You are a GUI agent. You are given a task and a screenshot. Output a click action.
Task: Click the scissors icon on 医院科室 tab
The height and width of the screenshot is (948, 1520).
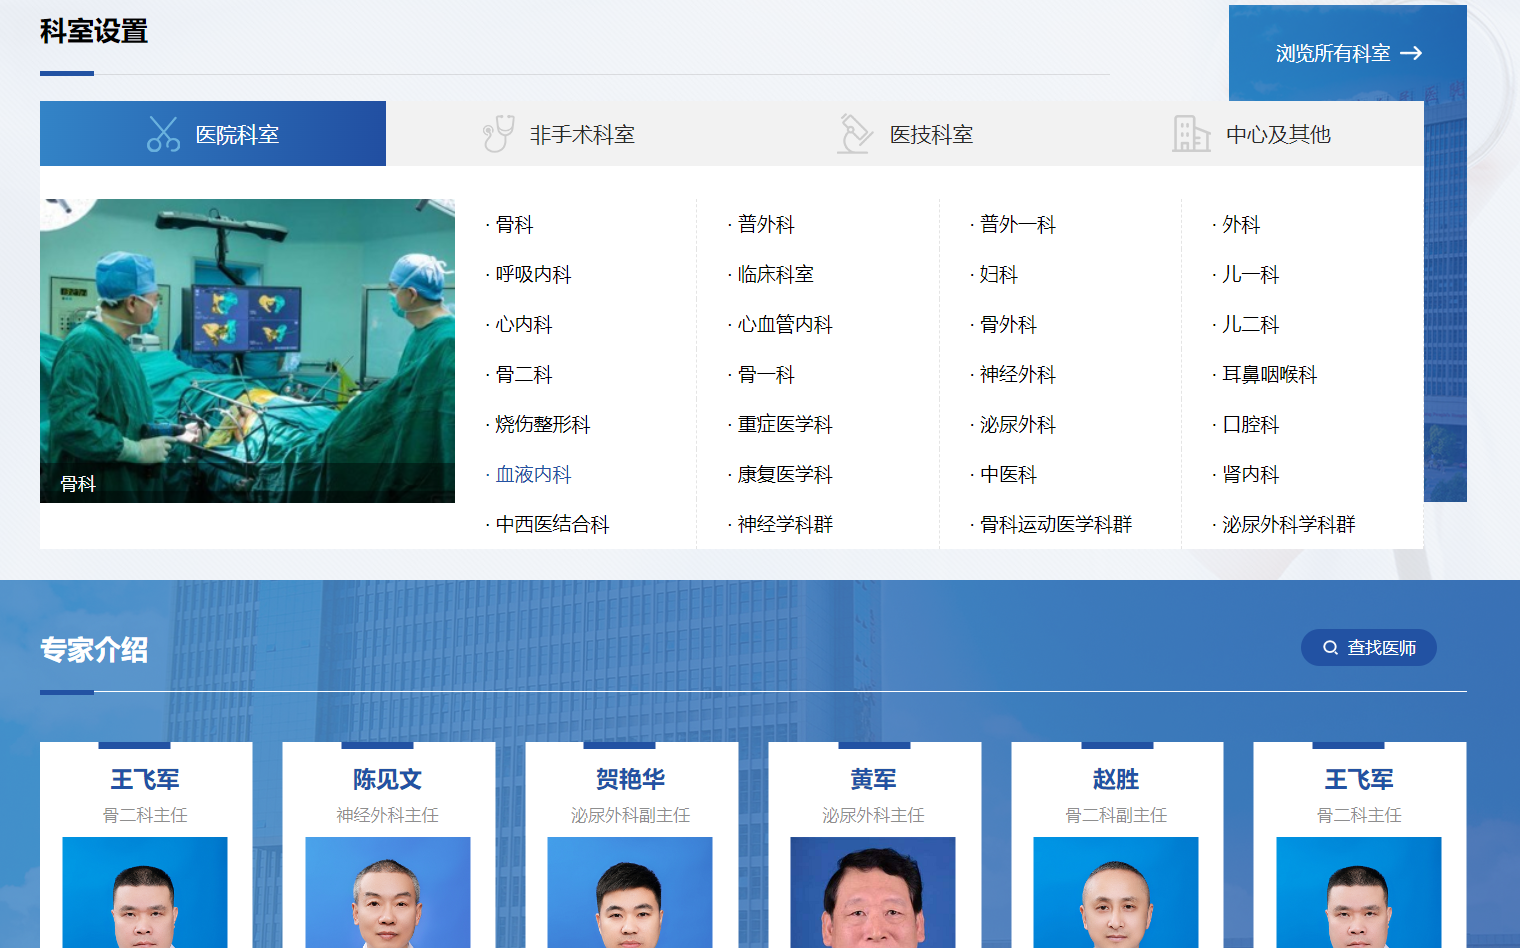pyautogui.click(x=163, y=134)
